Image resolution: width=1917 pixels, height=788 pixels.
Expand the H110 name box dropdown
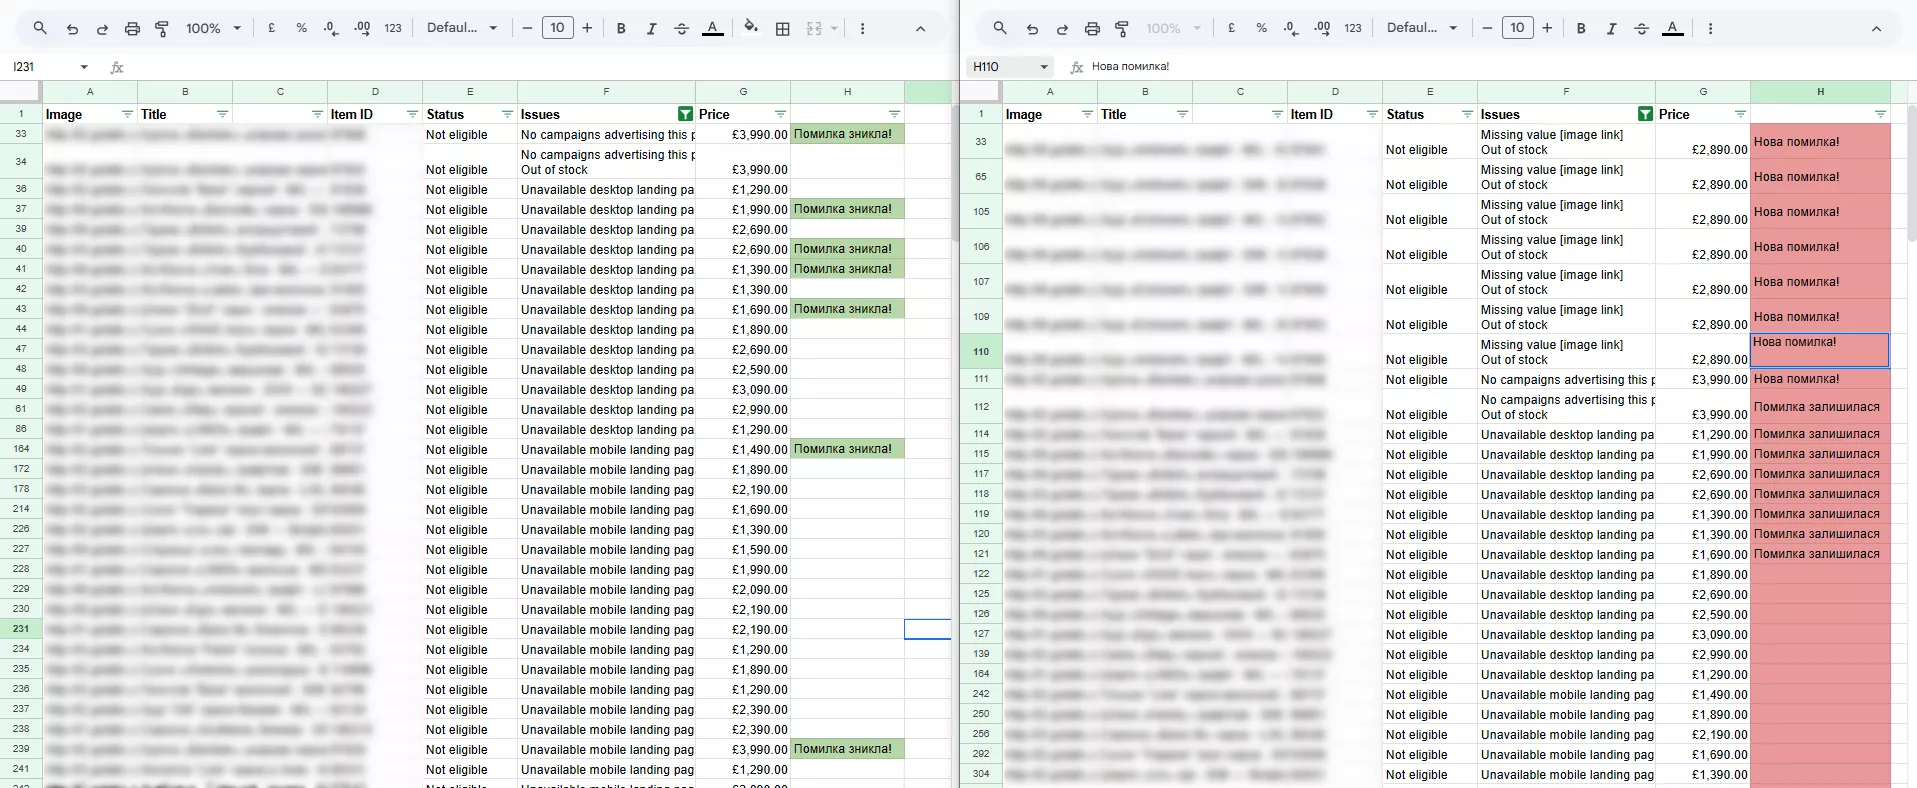1044,67
